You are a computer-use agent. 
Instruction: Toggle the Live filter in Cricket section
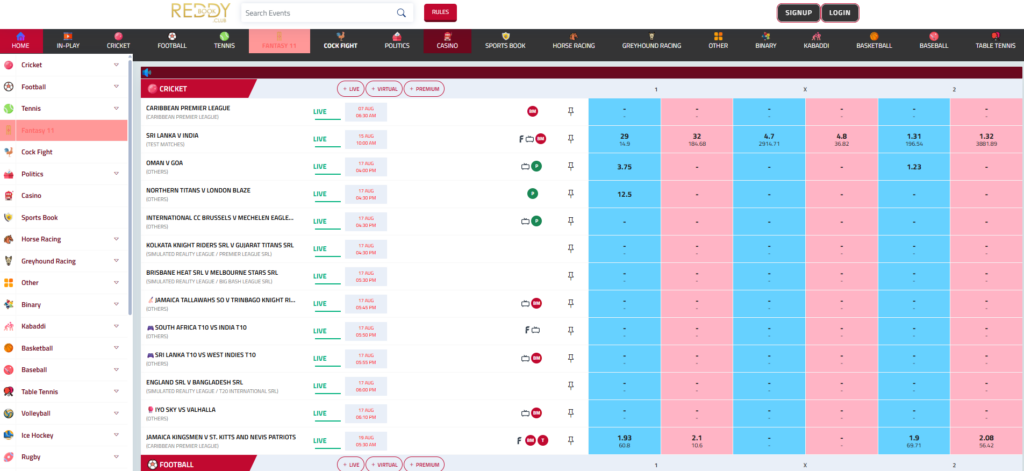click(x=351, y=89)
